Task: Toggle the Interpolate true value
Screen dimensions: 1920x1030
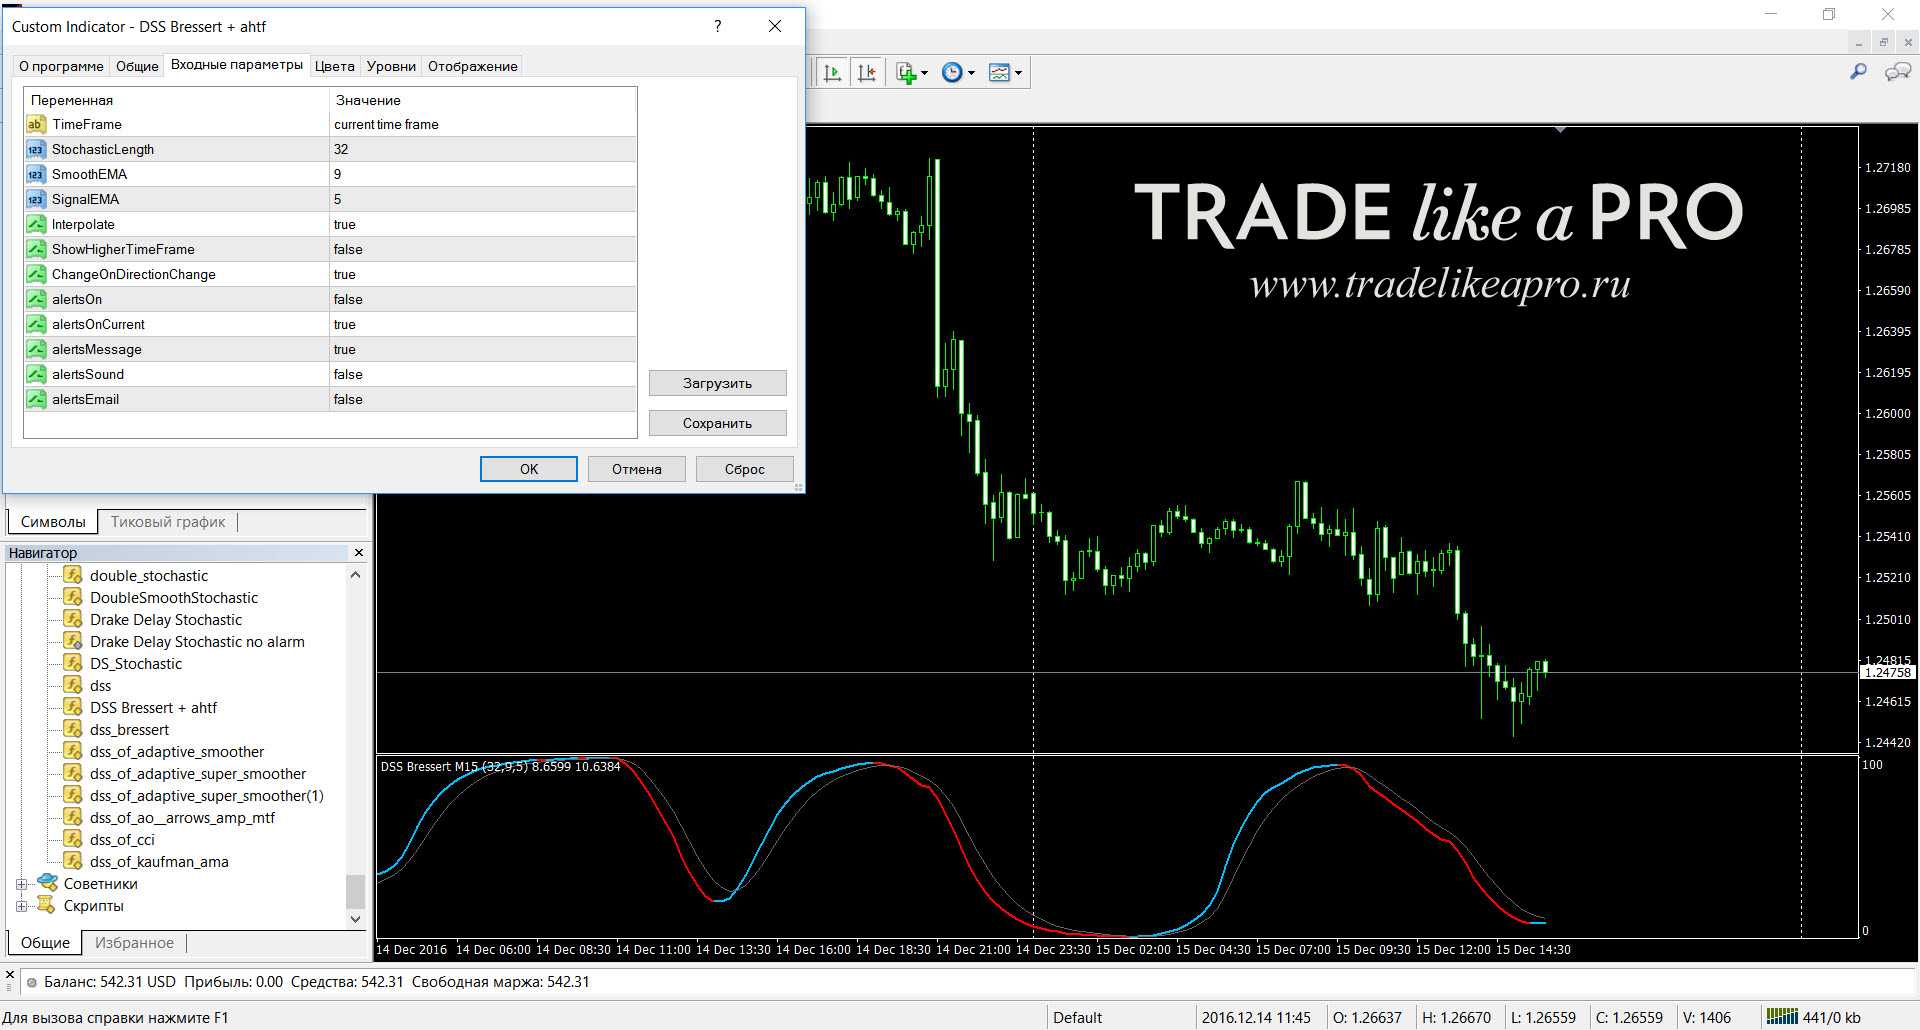Action: pyautogui.click(x=483, y=224)
